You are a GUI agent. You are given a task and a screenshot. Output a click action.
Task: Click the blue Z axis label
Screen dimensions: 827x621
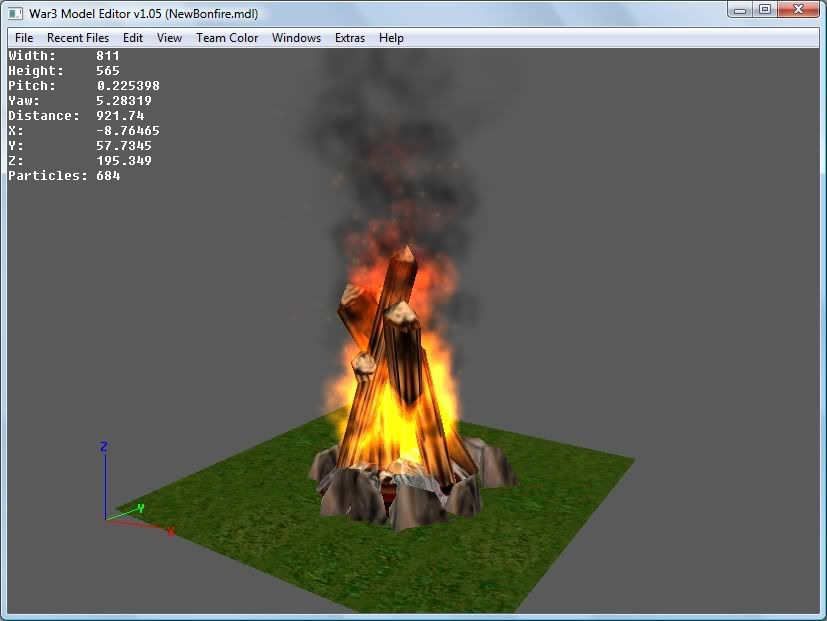coord(104,447)
